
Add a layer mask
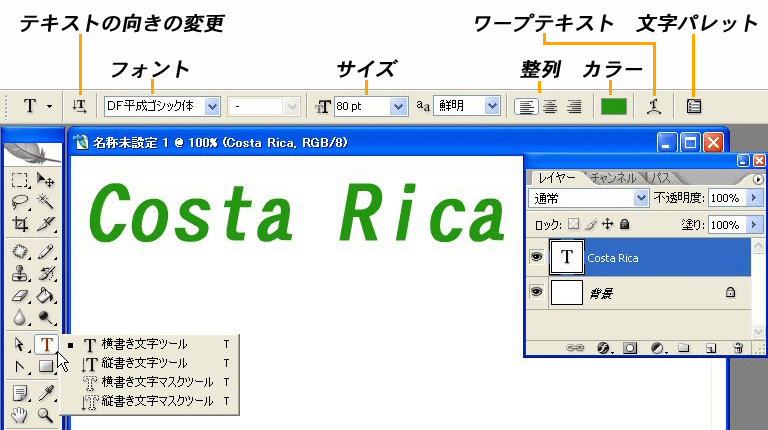tap(630, 348)
